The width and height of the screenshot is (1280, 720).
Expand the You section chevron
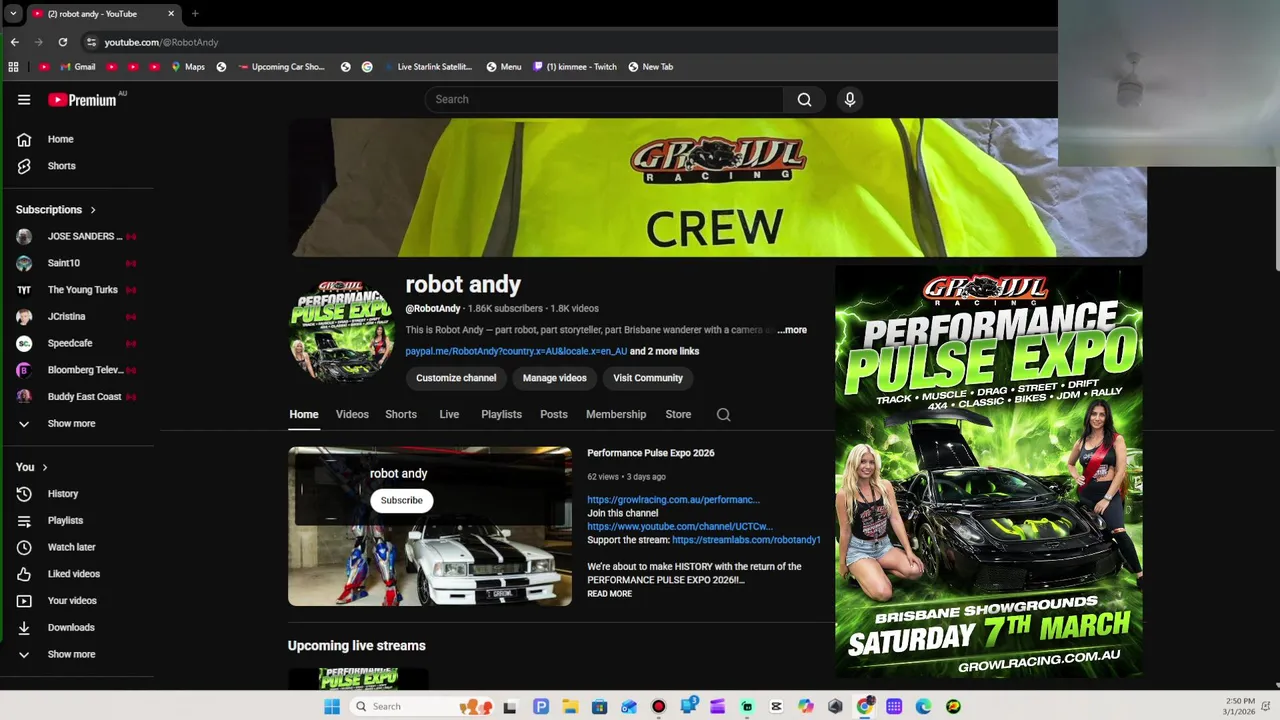pyautogui.click(x=45, y=467)
